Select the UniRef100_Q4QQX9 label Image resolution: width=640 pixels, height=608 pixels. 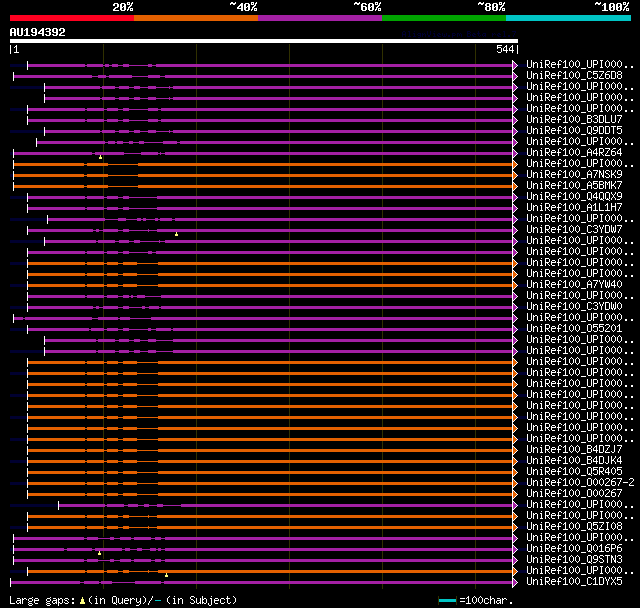pyautogui.click(x=574, y=197)
